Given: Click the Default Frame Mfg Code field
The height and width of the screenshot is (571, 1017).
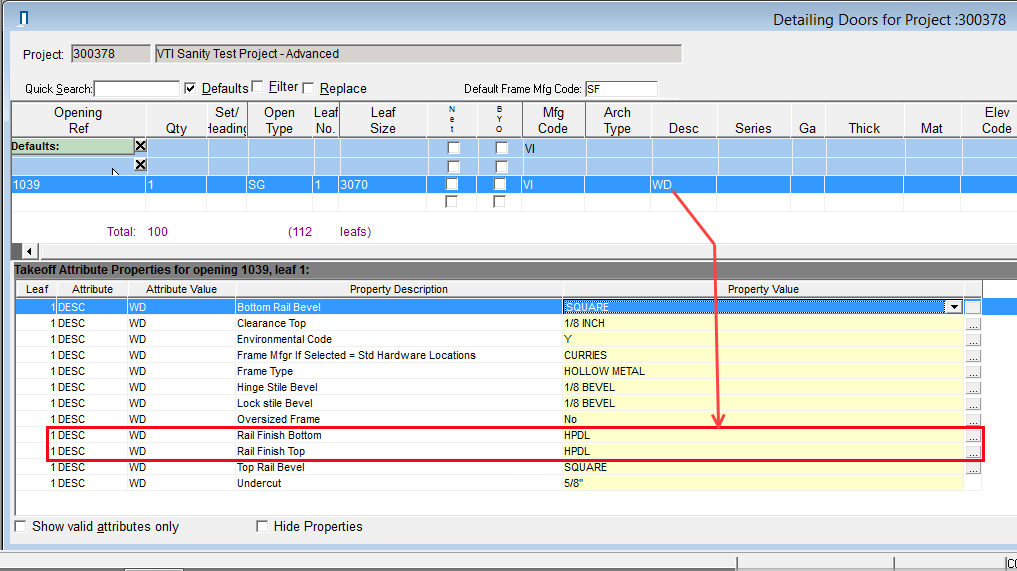Looking at the screenshot, I should [x=621, y=89].
